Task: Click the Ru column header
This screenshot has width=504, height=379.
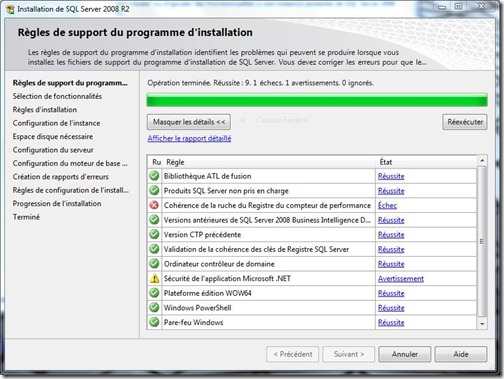Action: (x=156, y=162)
